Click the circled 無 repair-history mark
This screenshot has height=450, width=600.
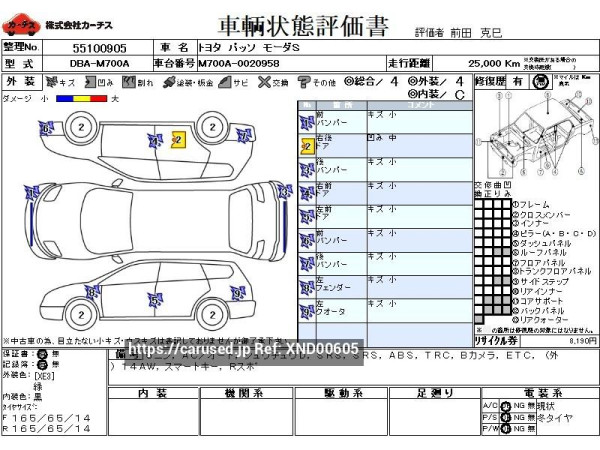[x=541, y=82]
